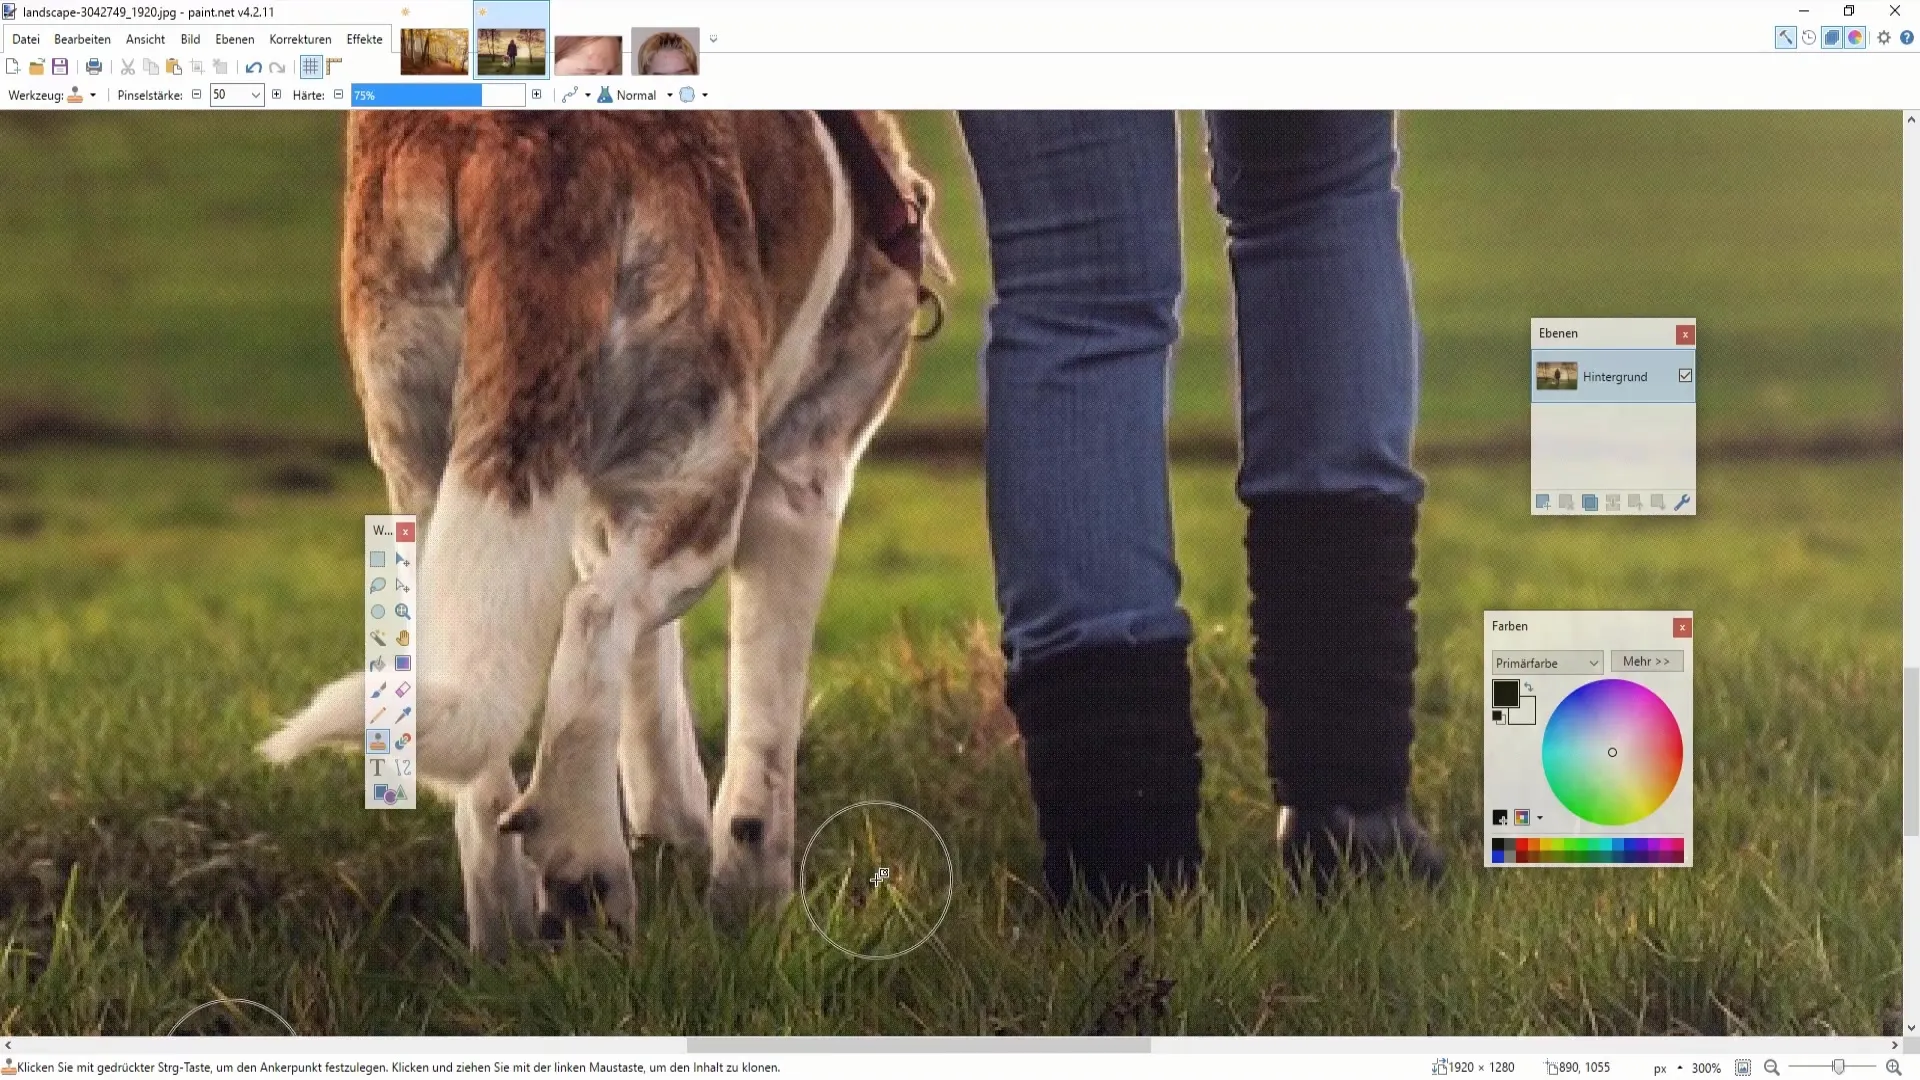
Task: Open the Bild menu
Action: [x=190, y=39]
